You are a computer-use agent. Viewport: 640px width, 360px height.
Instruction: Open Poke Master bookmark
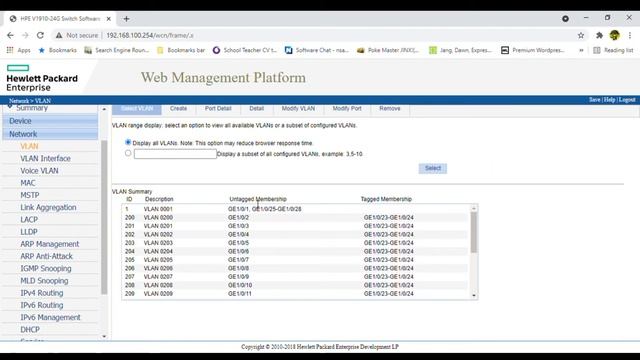388,50
